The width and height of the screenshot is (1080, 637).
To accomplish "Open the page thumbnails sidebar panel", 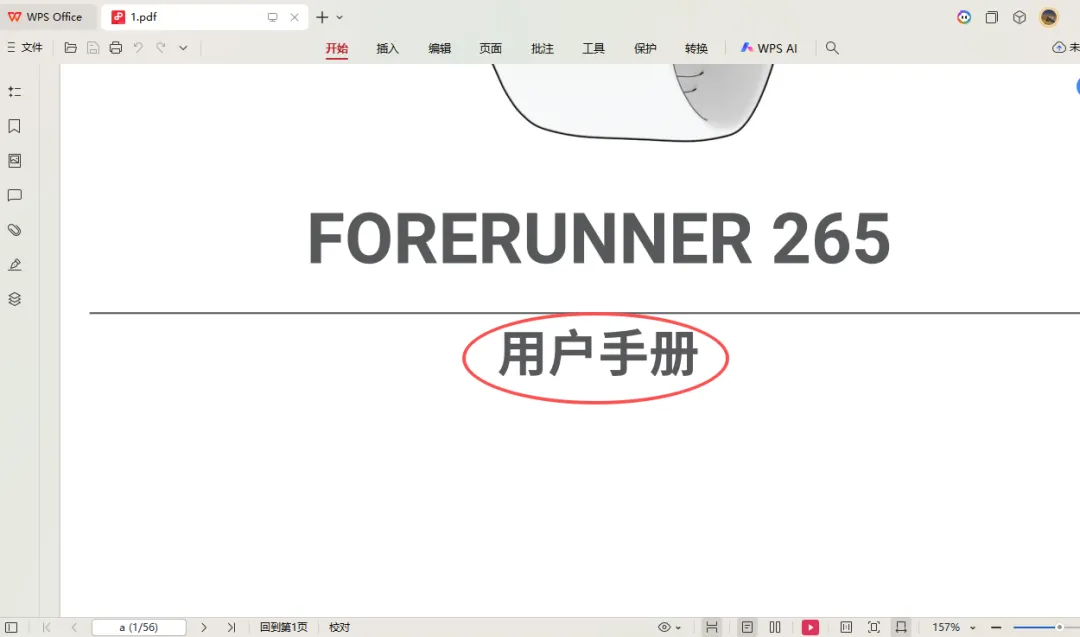I will (14, 160).
